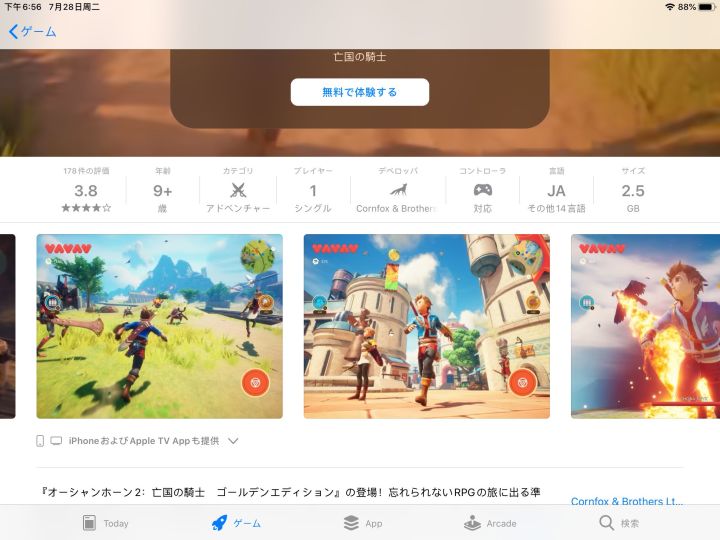Screen dimensions: 720x540
Task: Switch to the Today tab
Action: click(106, 523)
